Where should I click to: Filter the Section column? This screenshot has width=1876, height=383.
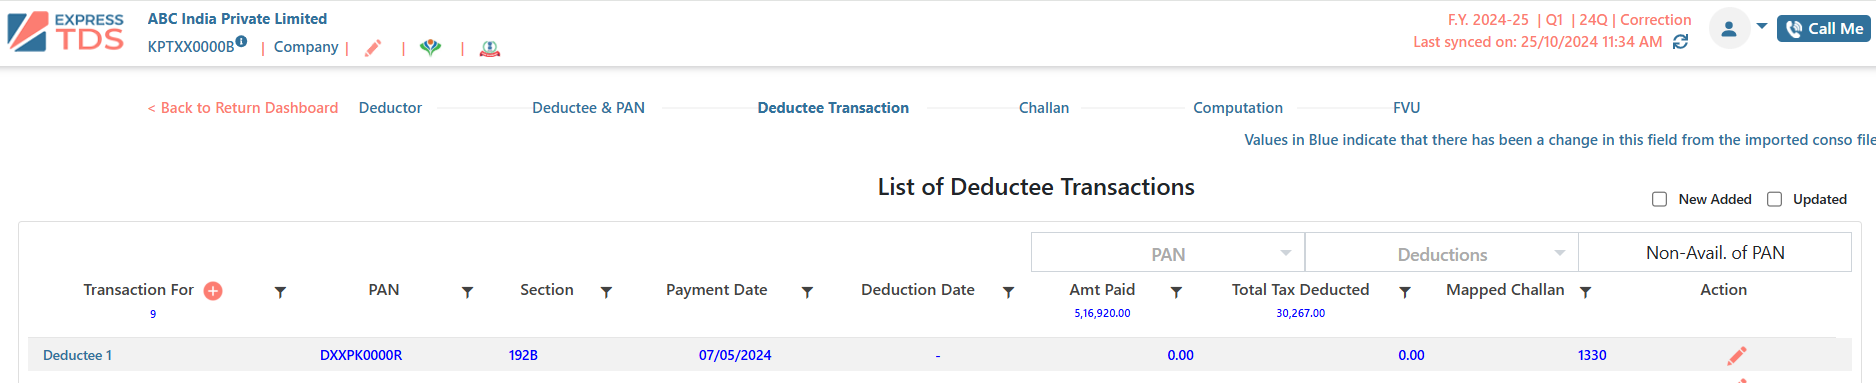(606, 292)
